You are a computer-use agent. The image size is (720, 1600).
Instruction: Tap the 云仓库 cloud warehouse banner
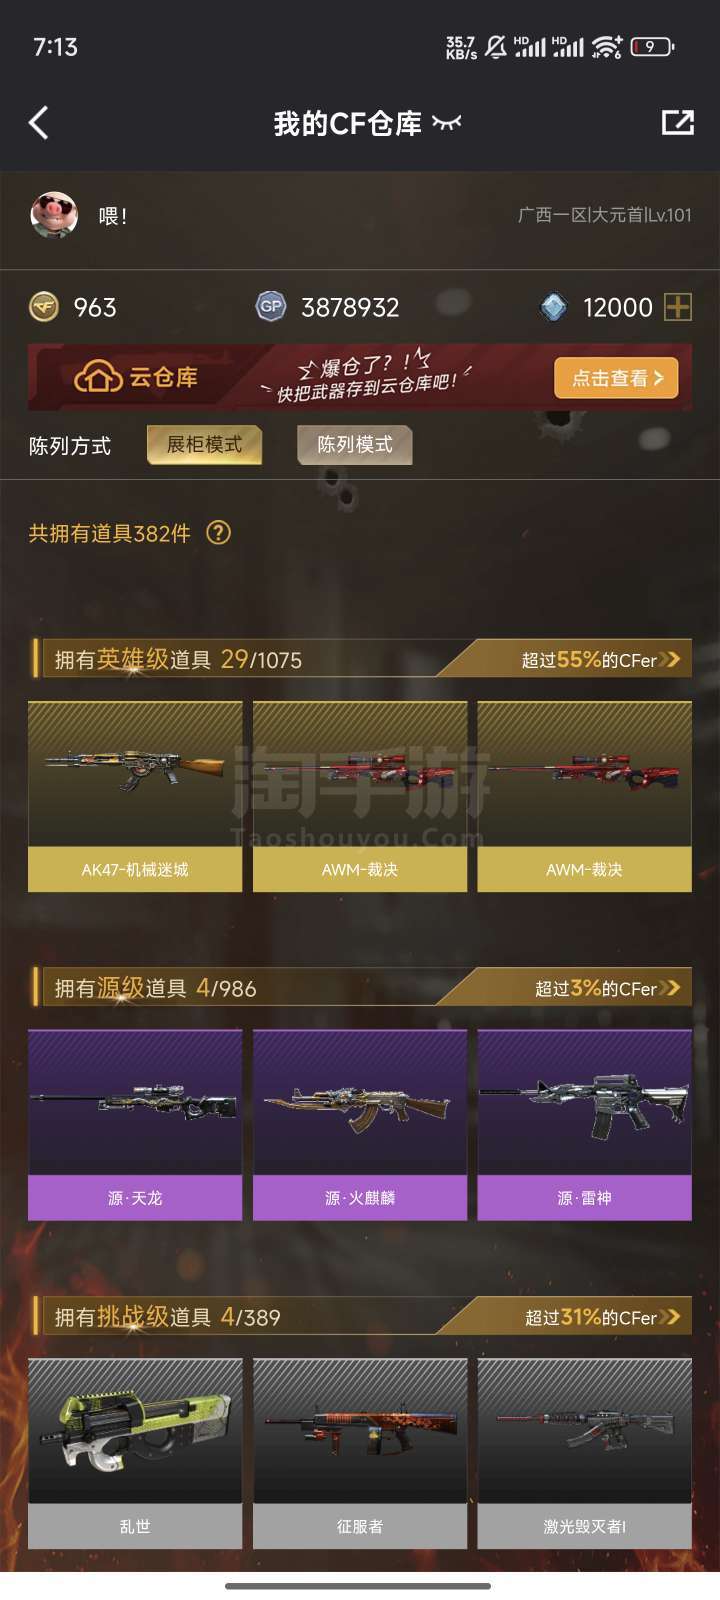360,378
